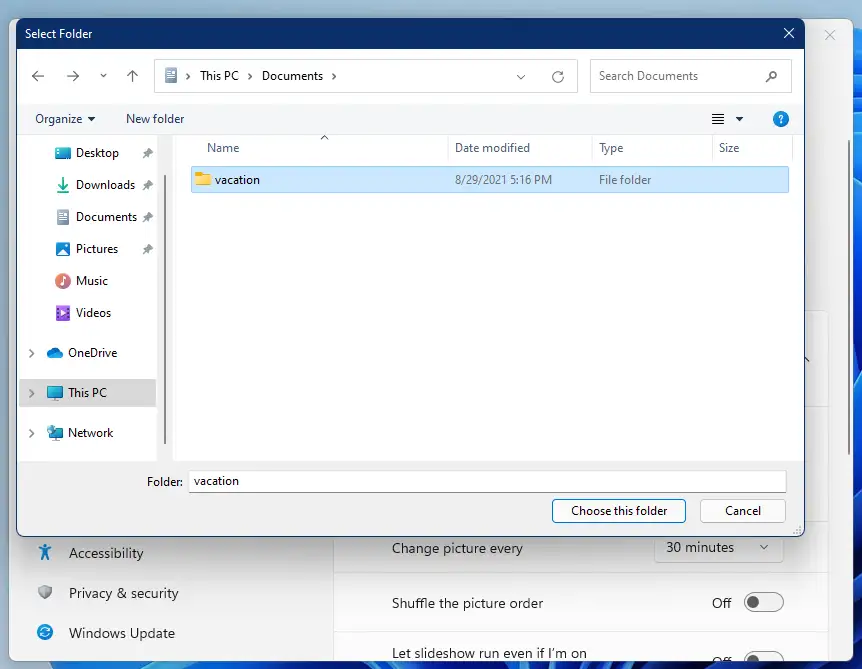Open the help question mark icon
Screen dimensions: 862x669
[x=780, y=119]
